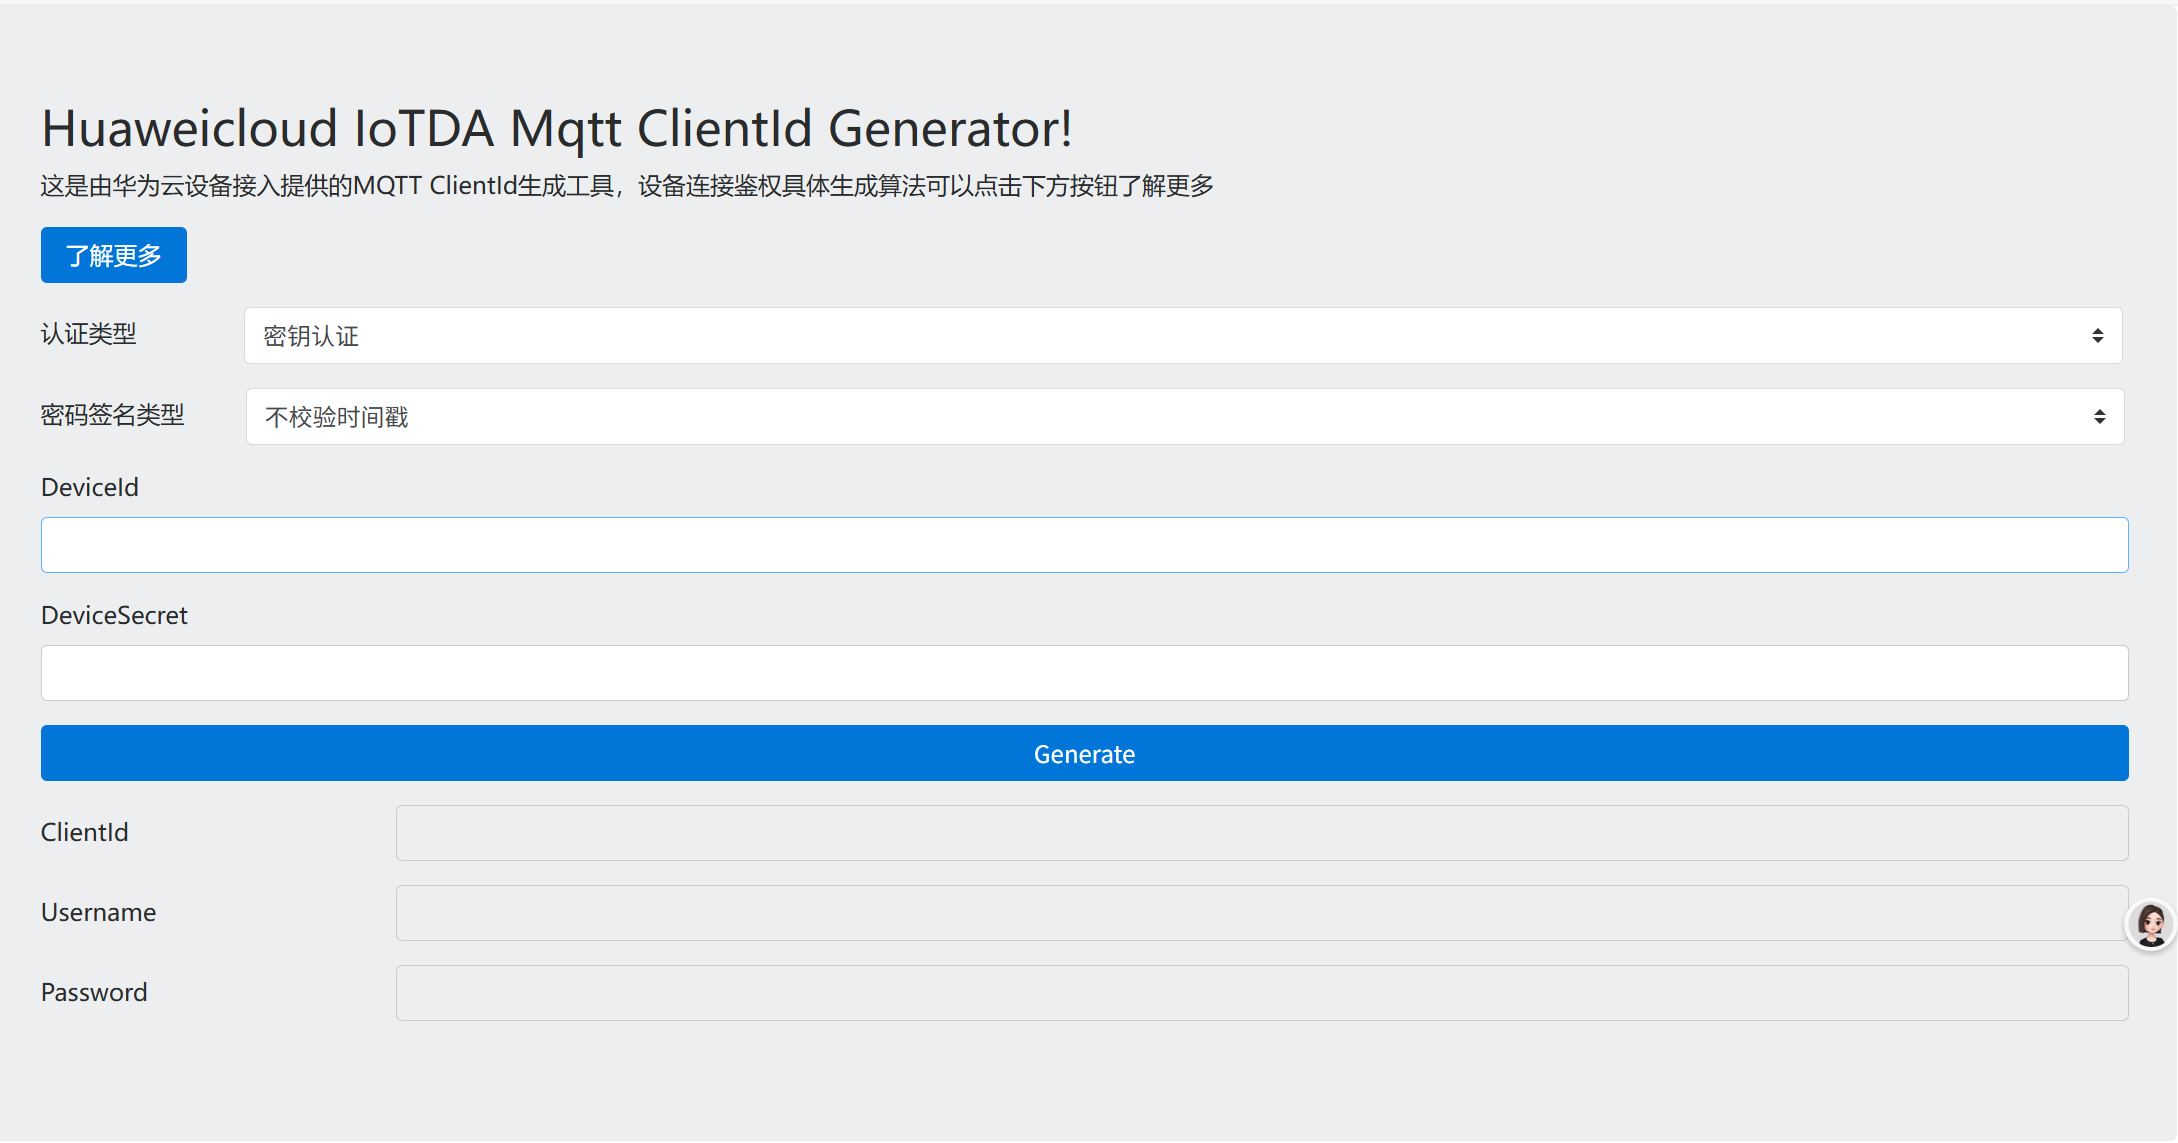Open the 密码签名类型 dropdown showing 不校验时间戳
This screenshot has height=1143, width=2178.
[1185, 417]
